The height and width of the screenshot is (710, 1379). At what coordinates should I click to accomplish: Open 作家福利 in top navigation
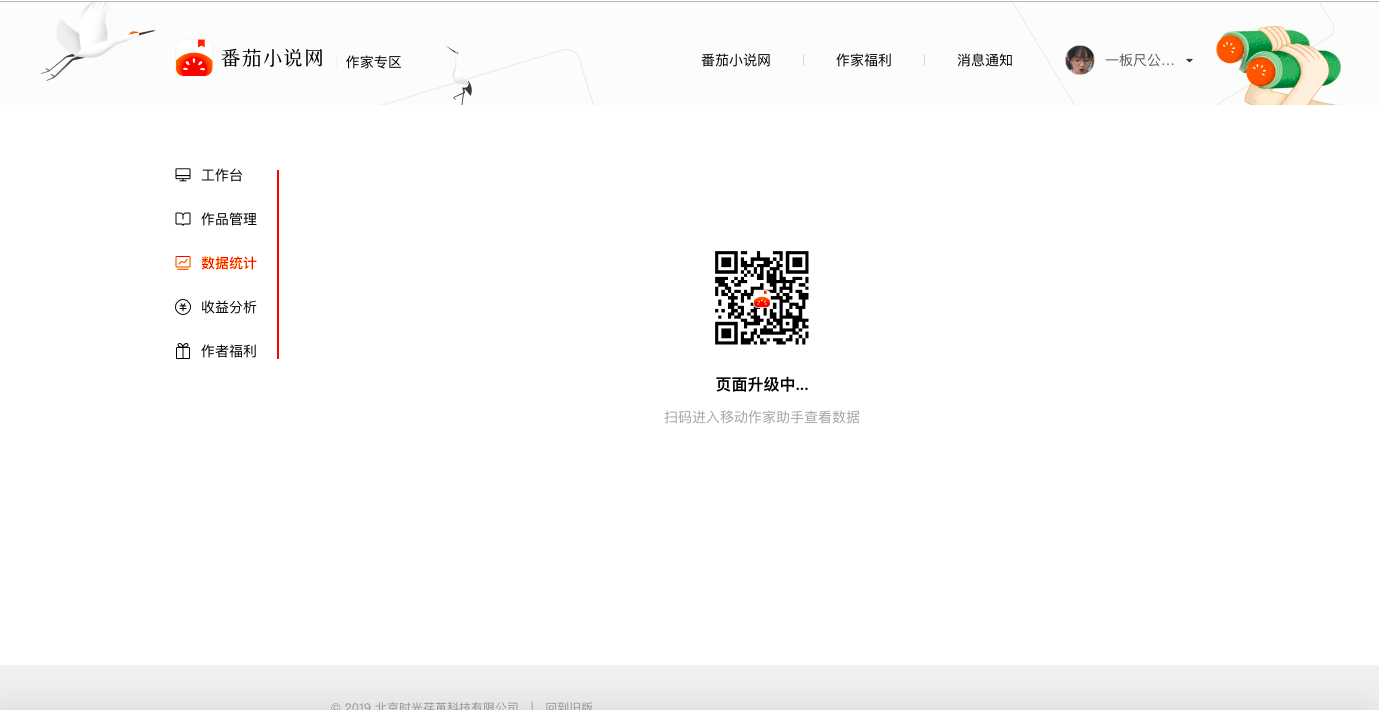[x=864, y=60]
